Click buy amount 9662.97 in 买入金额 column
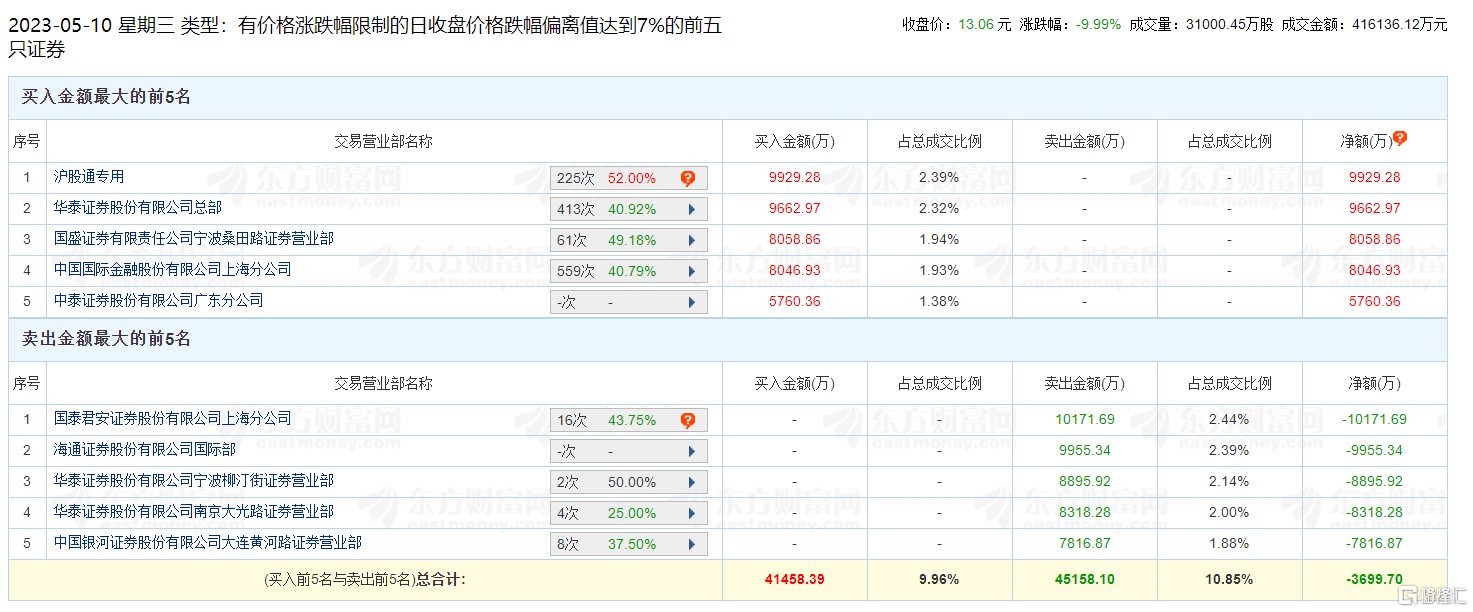The width and height of the screenshot is (1473, 612). tap(794, 209)
